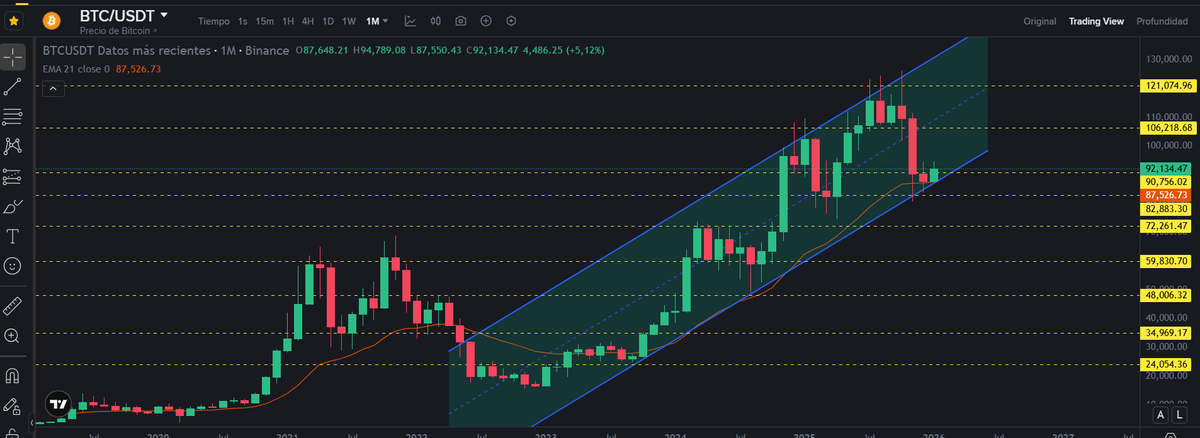Click the 34,969.17 price label
The width and height of the screenshot is (1200, 438).
1168,333
